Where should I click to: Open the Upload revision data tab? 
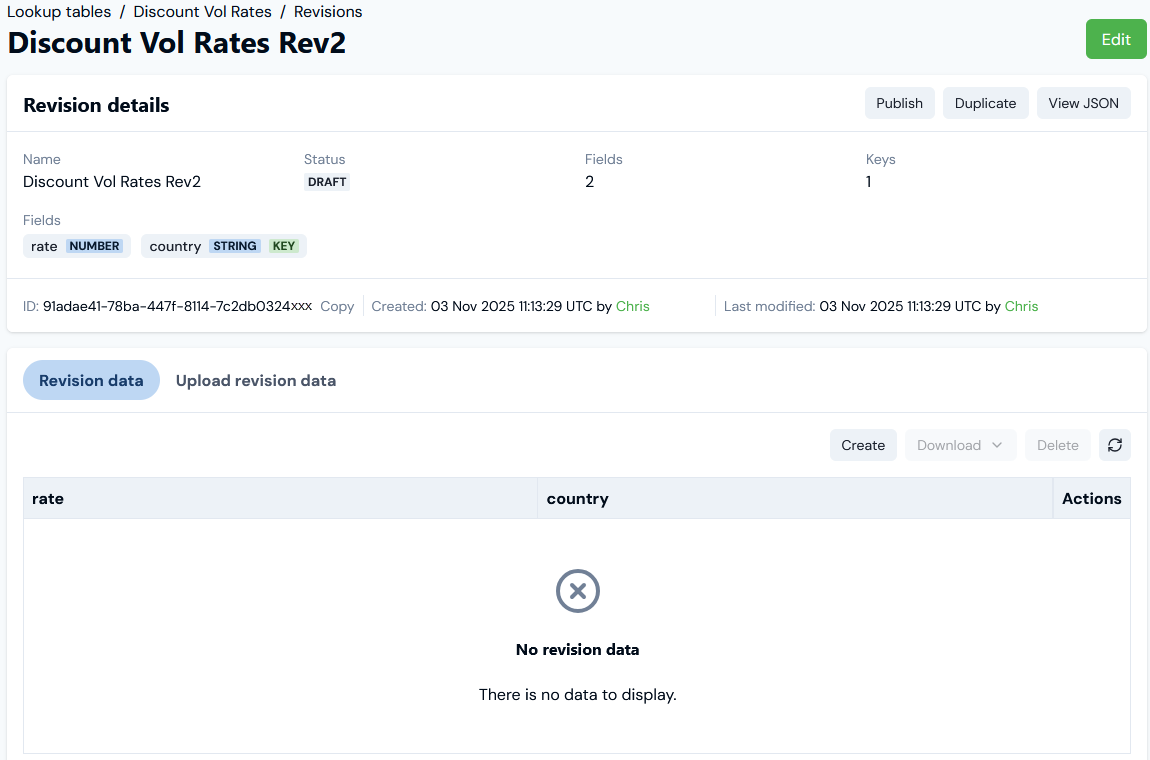pyautogui.click(x=255, y=380)
